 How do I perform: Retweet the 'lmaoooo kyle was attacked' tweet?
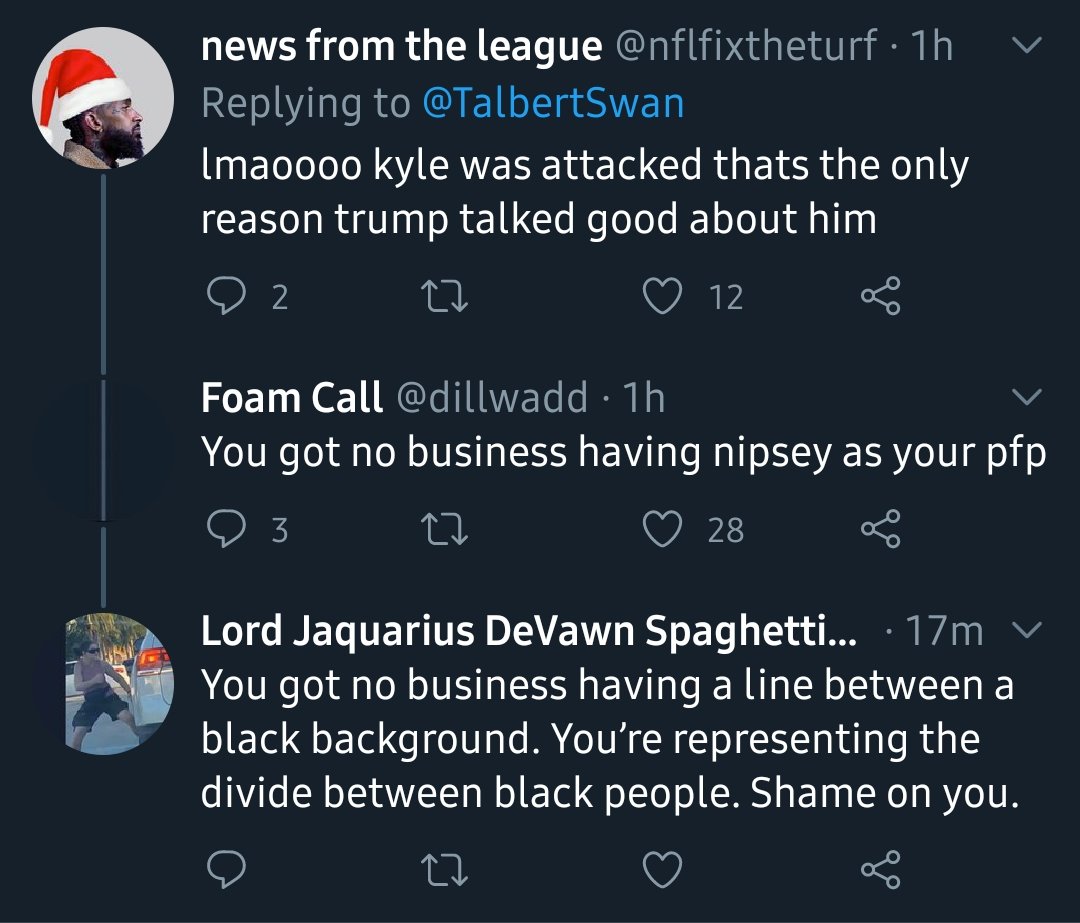[444, 296]
